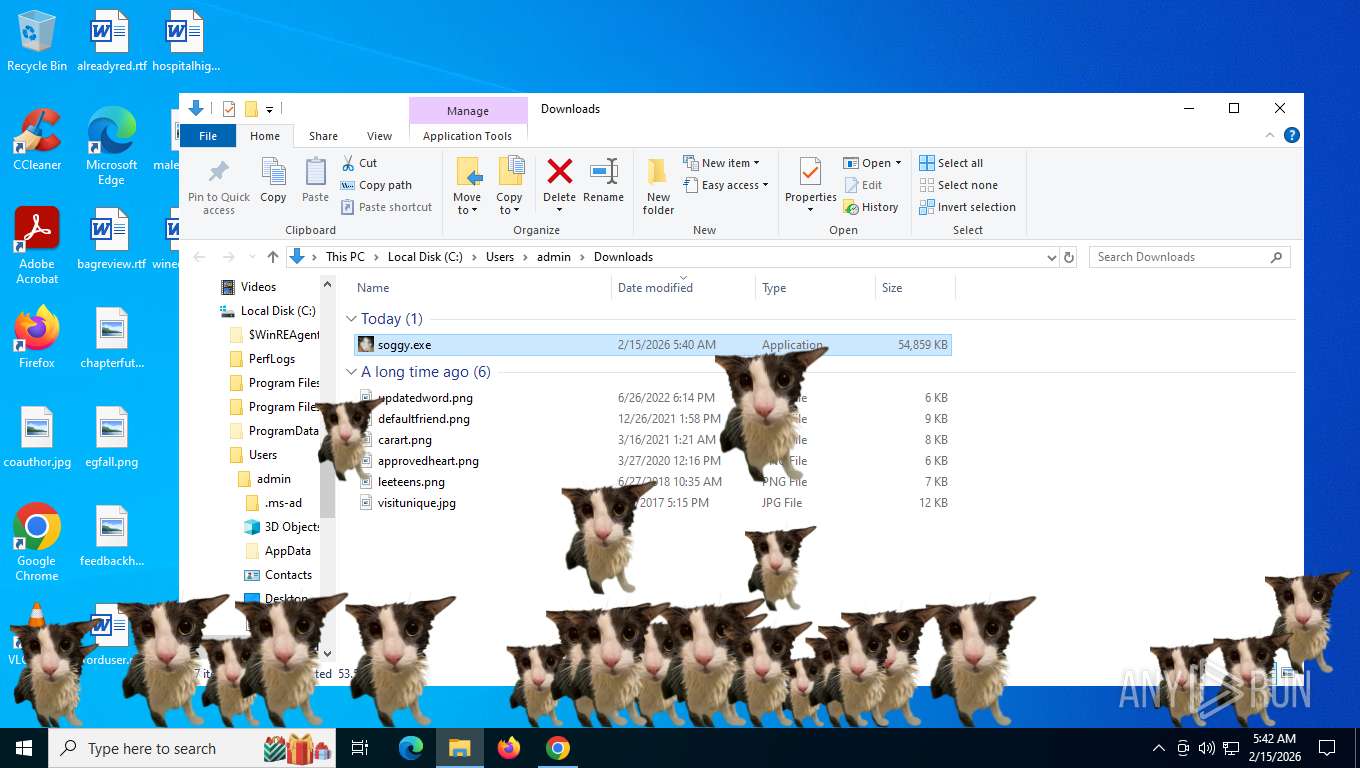Select visitunique.jpg file

(416, 503)
